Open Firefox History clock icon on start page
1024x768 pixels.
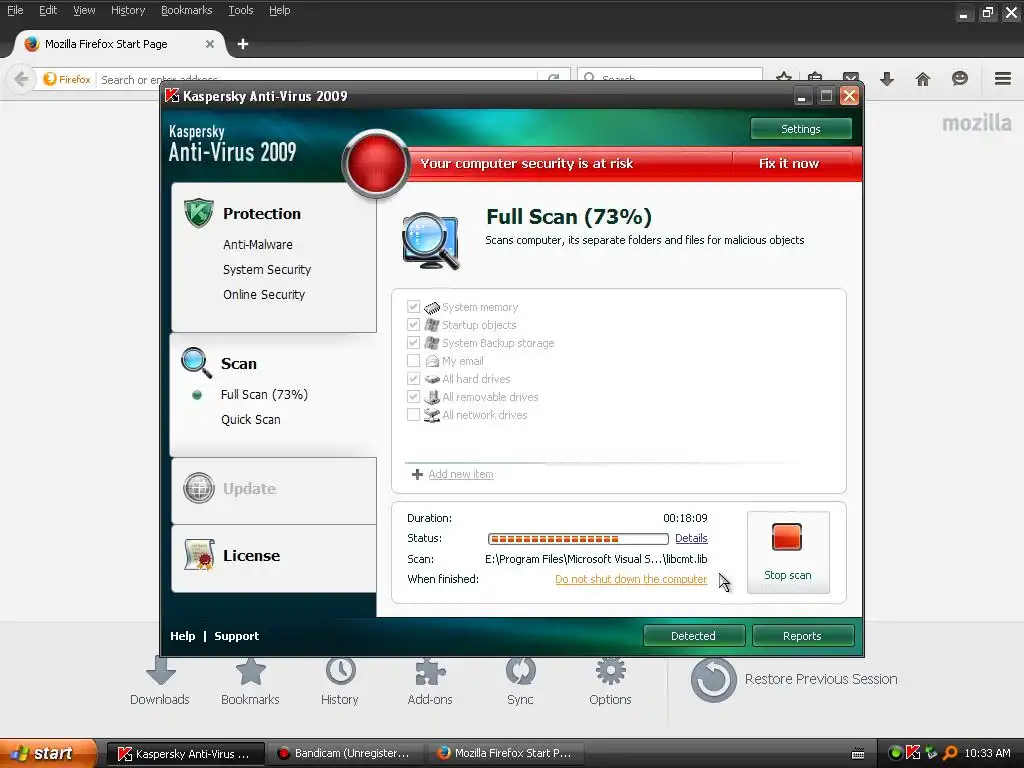pos(340,671)
